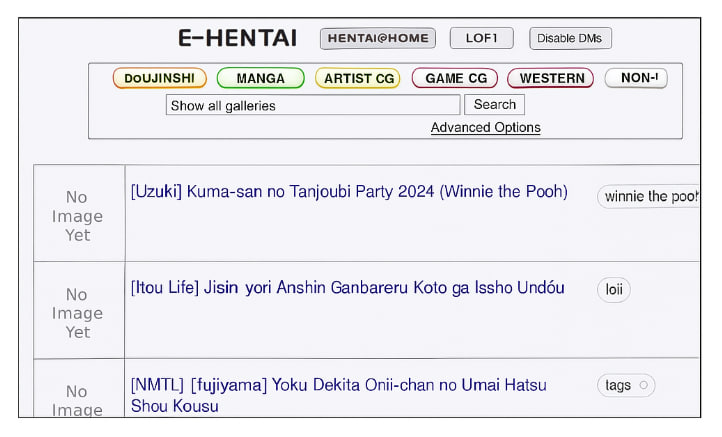Image resolution: width=722 pixels, height=437 pixels.
Task: Click the tags pill with circle icon
Action: pos(626,385)
